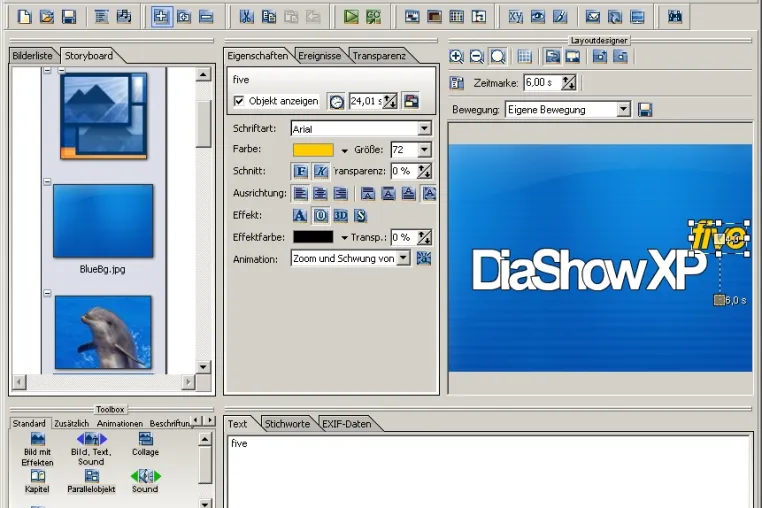Select the Kapitel object in Toolbox

37,481
